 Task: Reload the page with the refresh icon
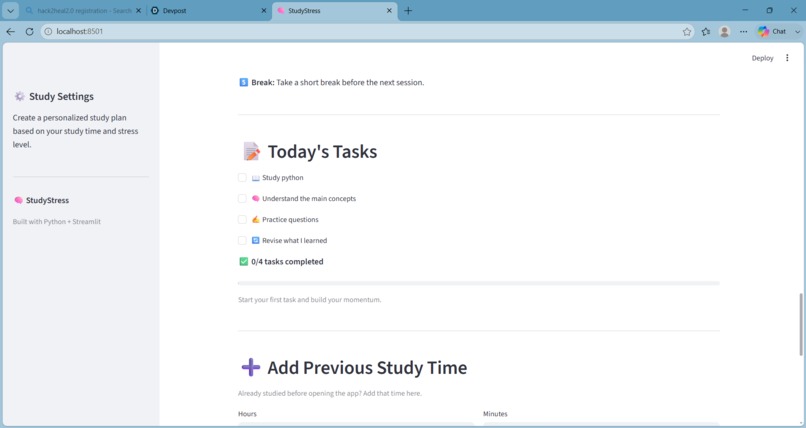click(29, 31)
